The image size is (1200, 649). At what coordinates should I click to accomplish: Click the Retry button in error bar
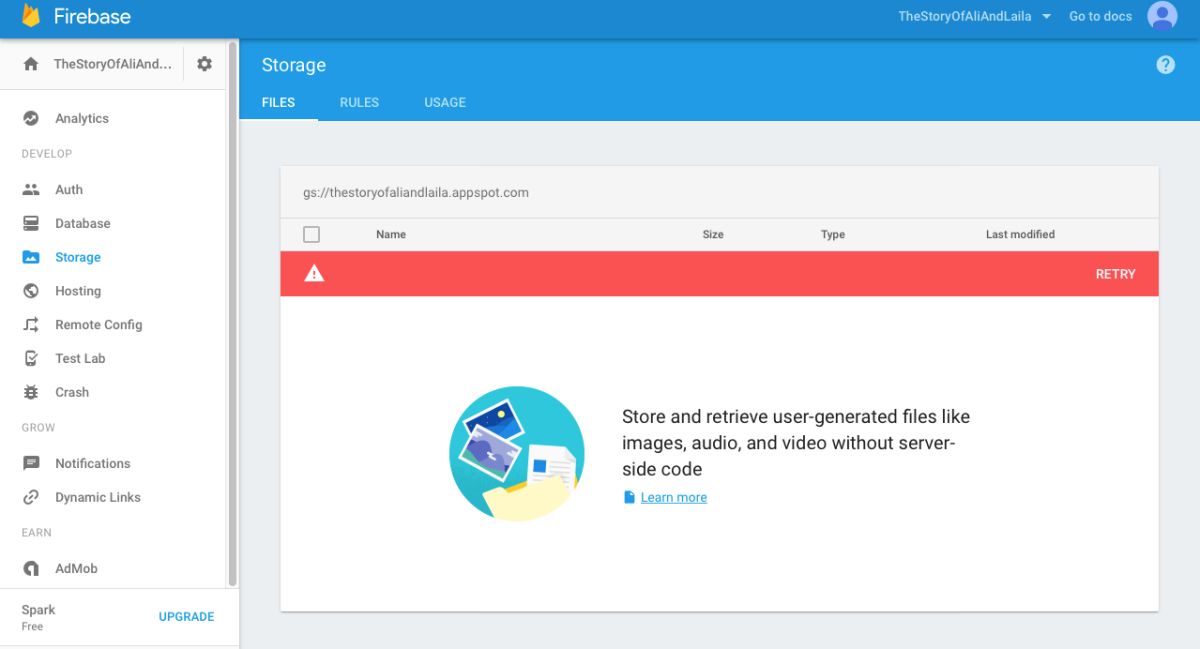click(1115, 274)
